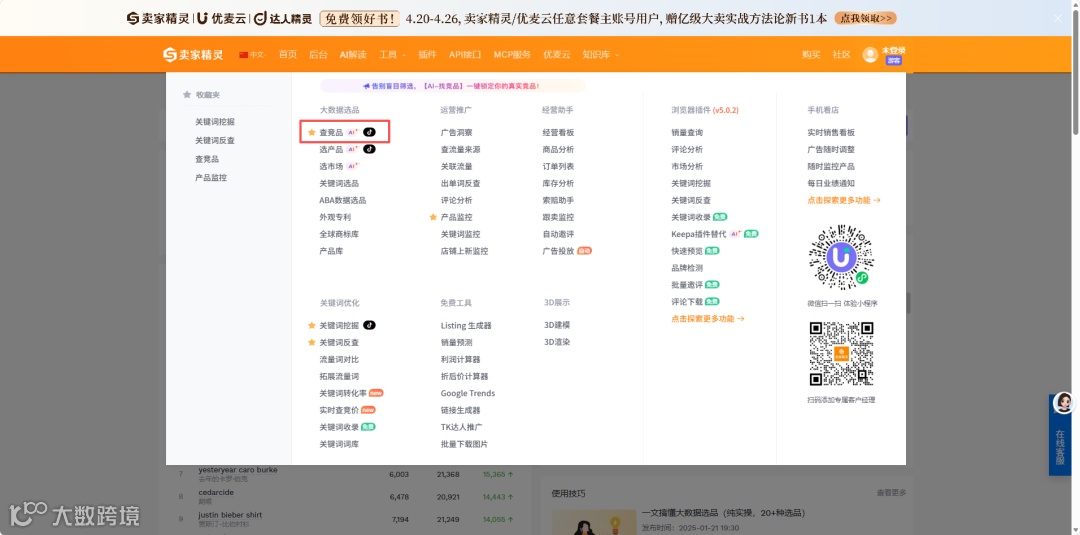Viewport: 1080px width, 535px height.
Task: Click the star icon beside 查竞品
Action: [311, 132]
